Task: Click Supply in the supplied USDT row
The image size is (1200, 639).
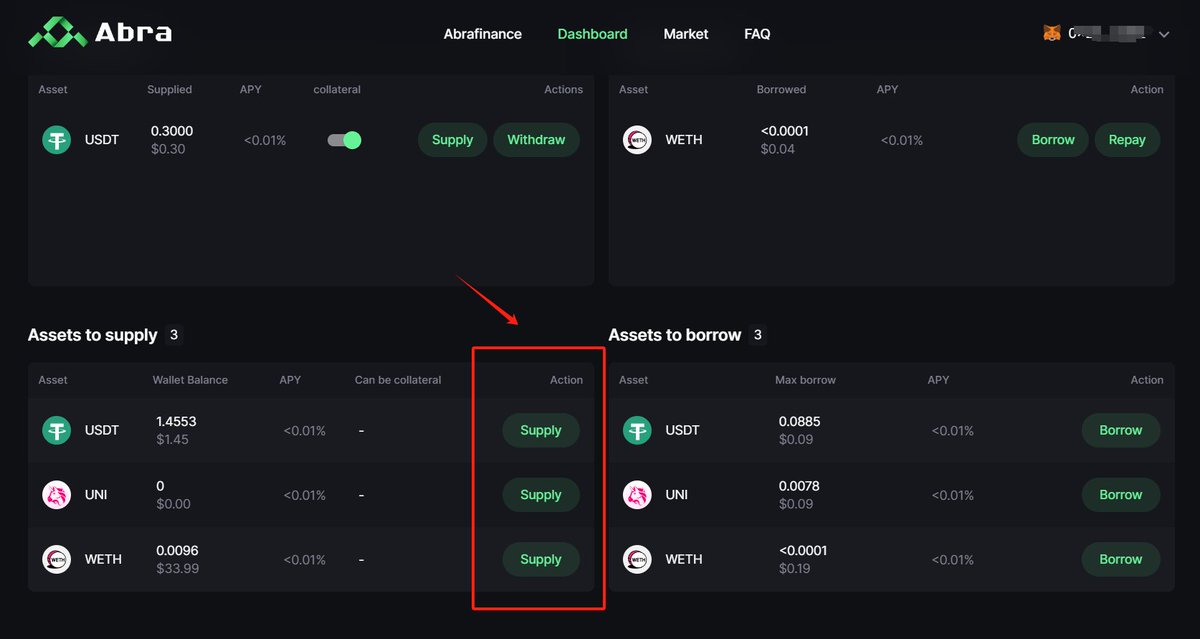Action: 452,140
